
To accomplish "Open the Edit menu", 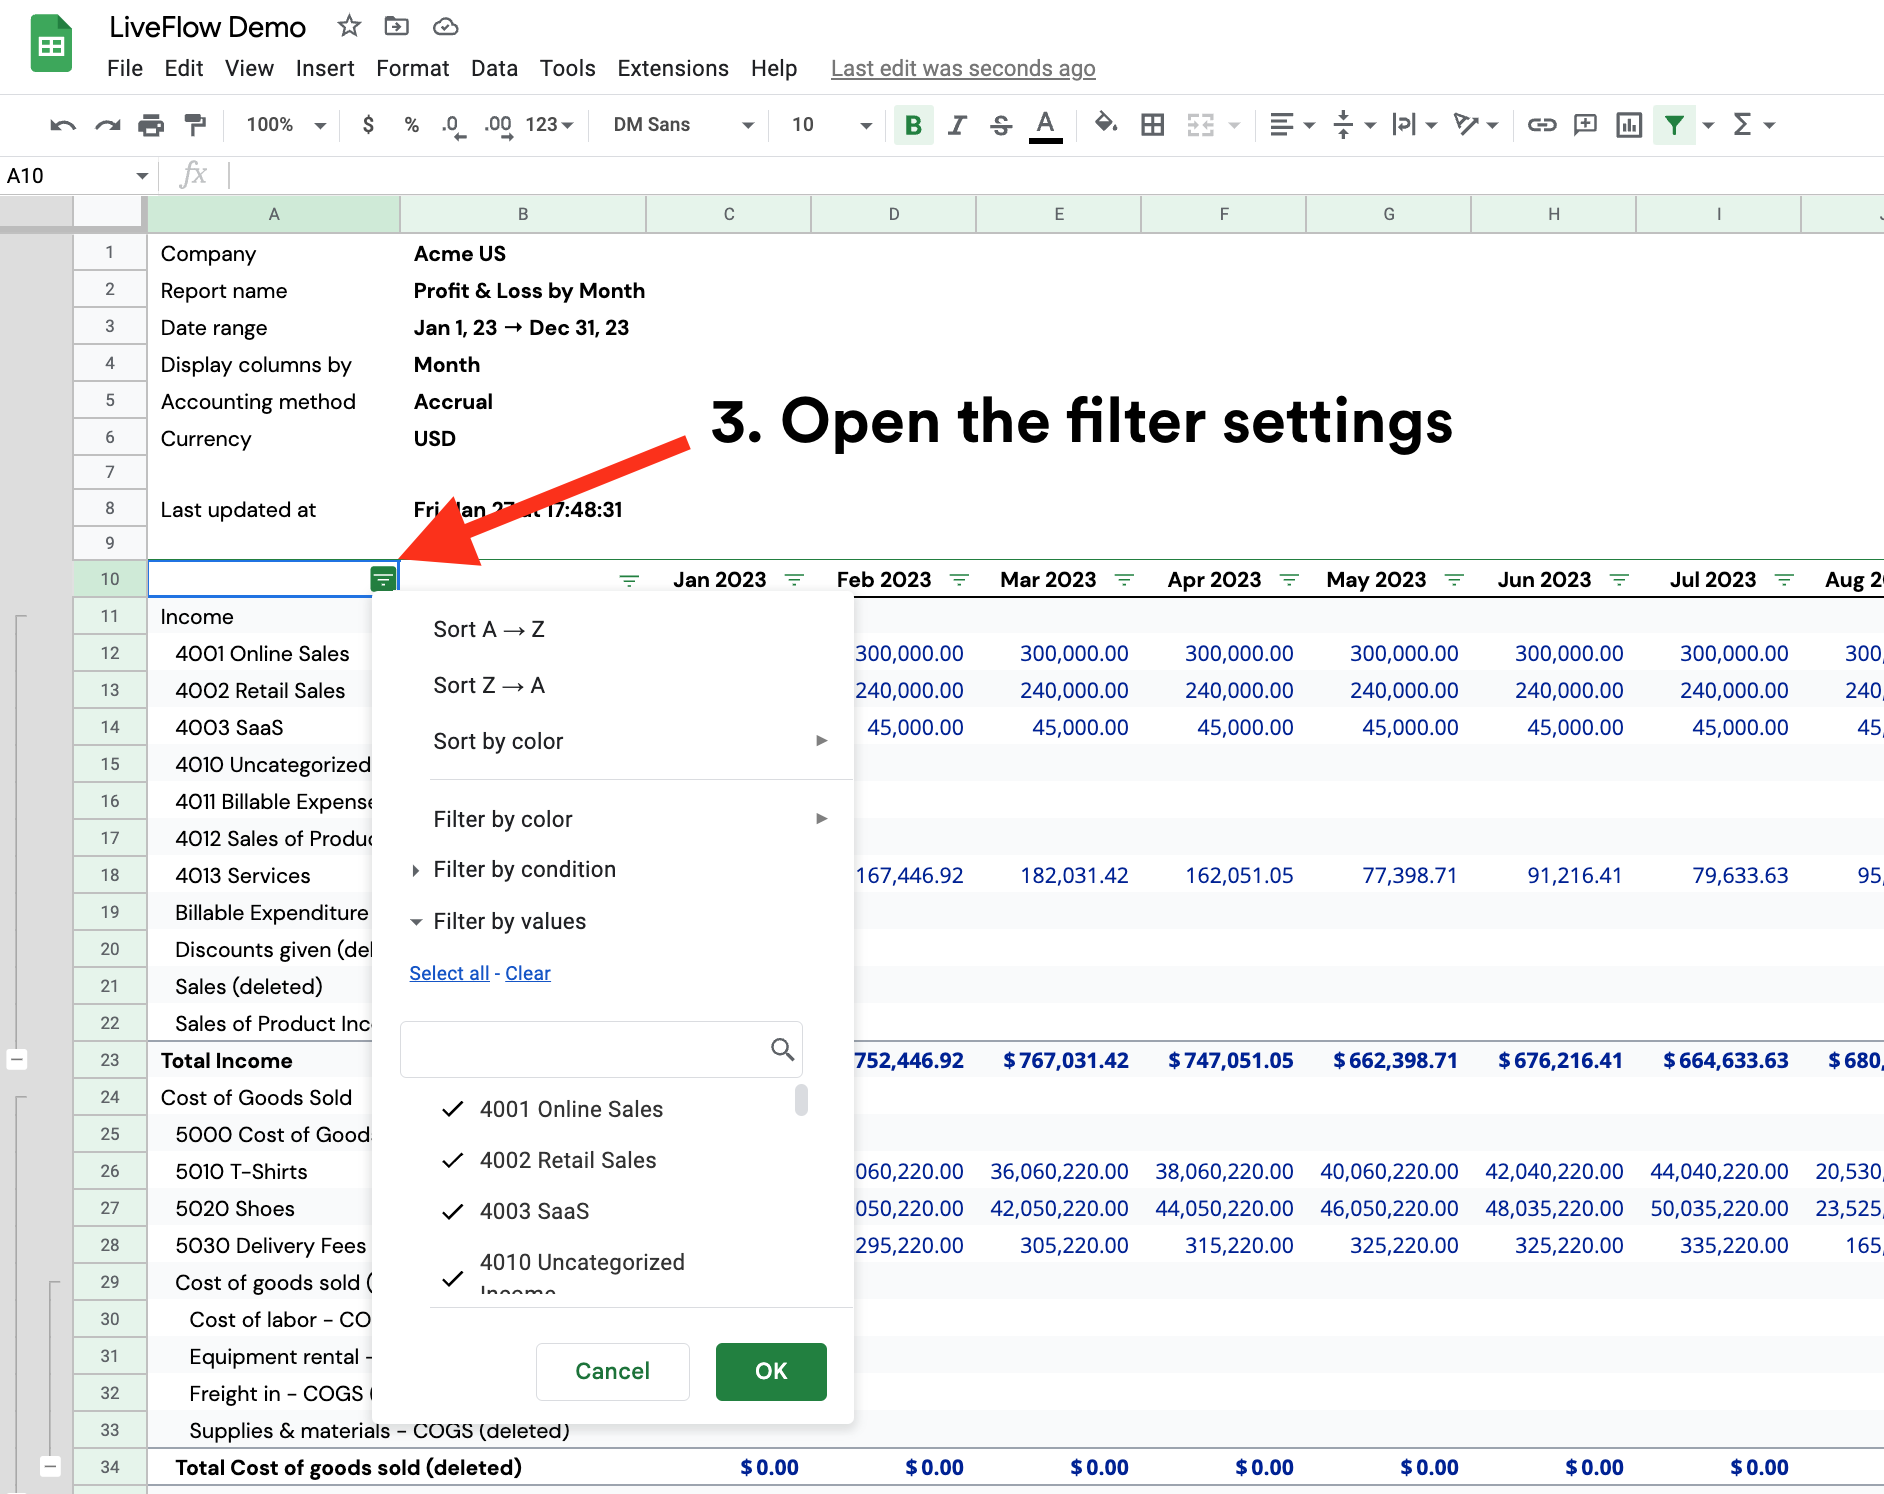I will click(184, 68).
